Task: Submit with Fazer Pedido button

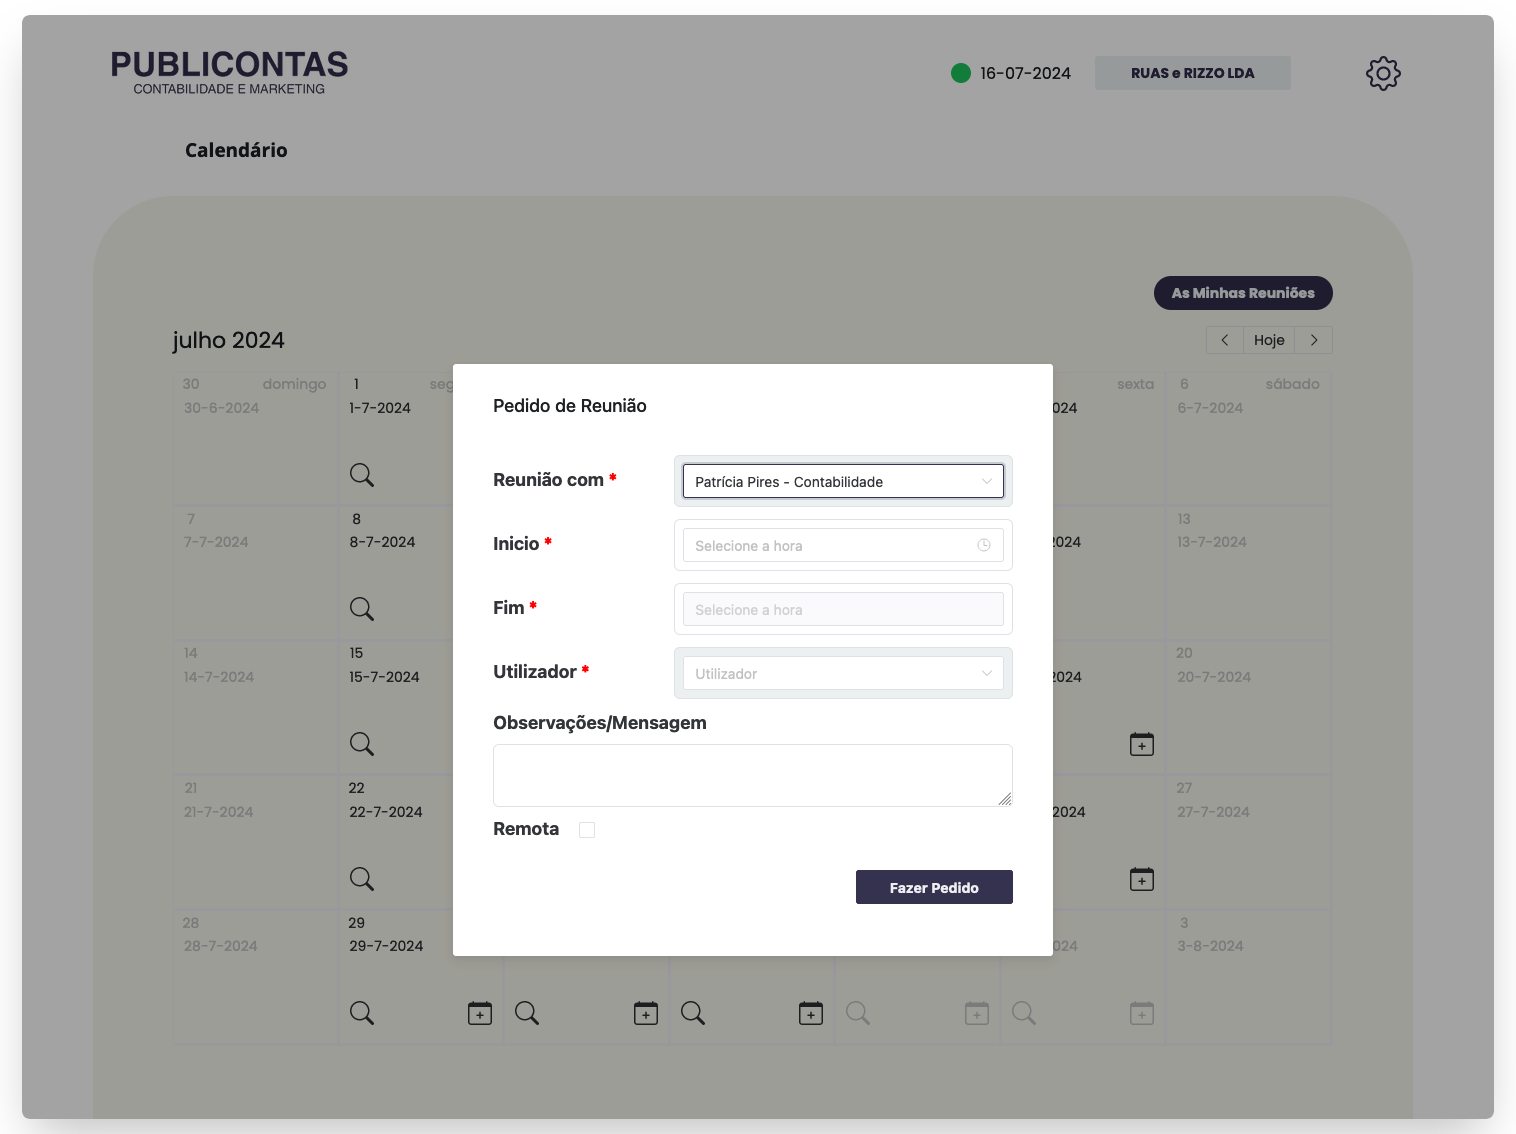Action: coord(934,887)
